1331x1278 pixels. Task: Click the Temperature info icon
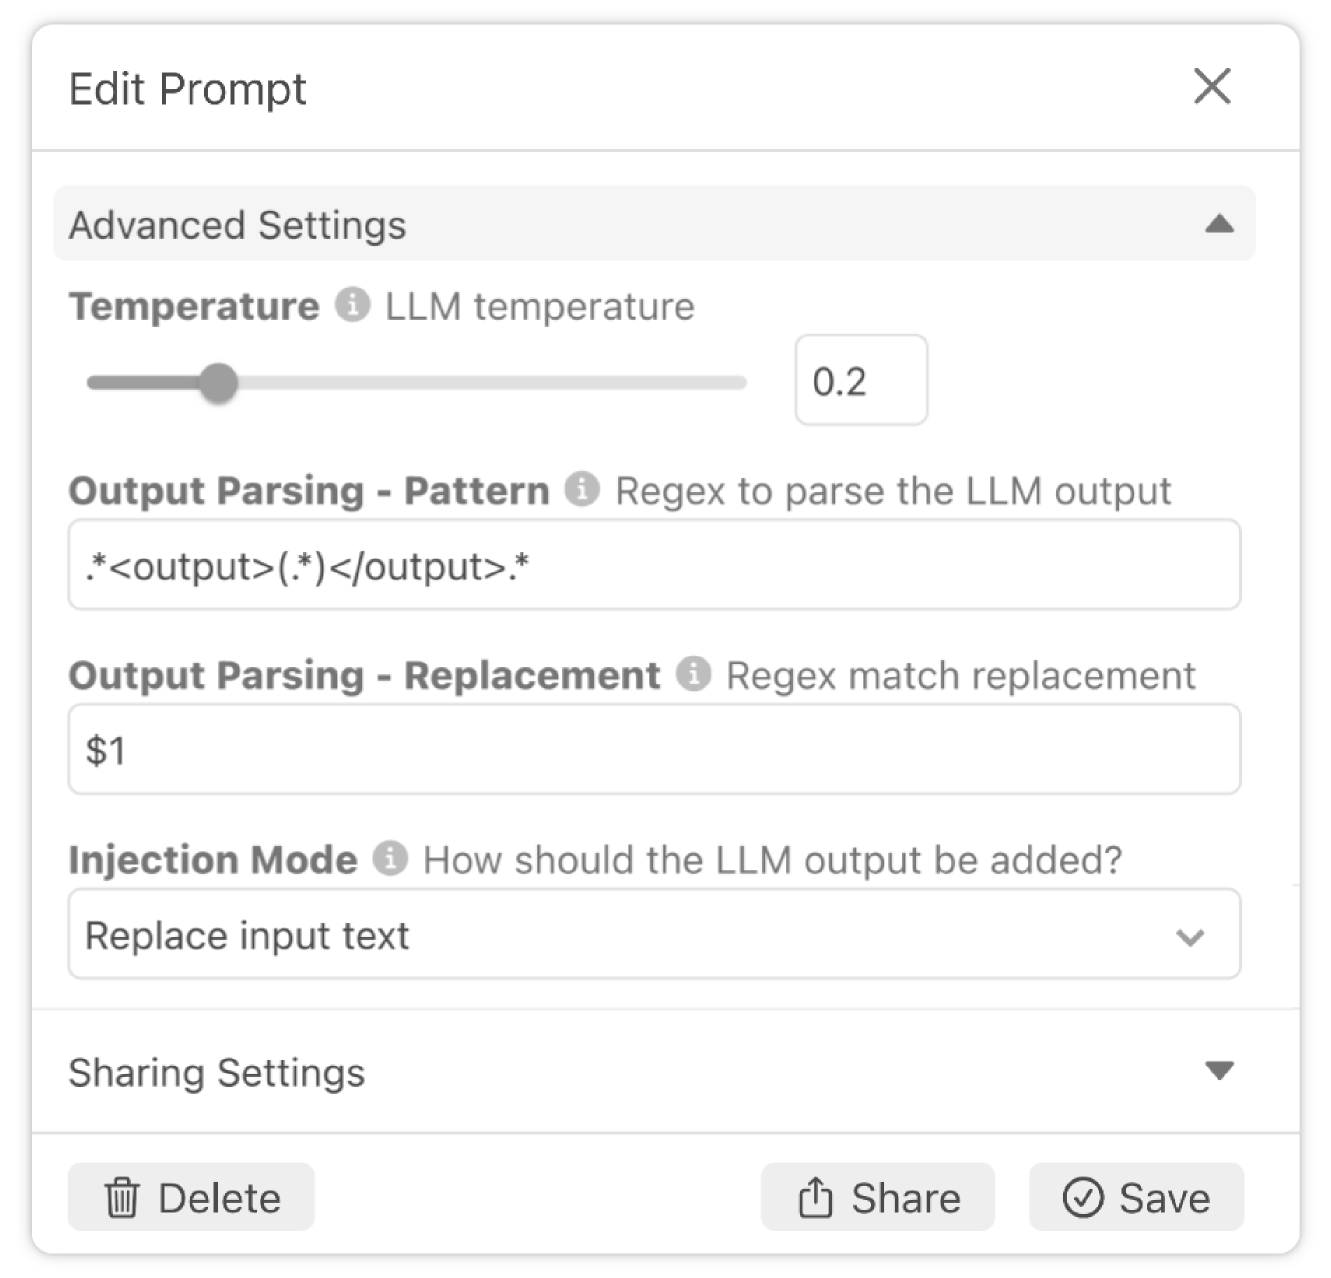point(352,305)
